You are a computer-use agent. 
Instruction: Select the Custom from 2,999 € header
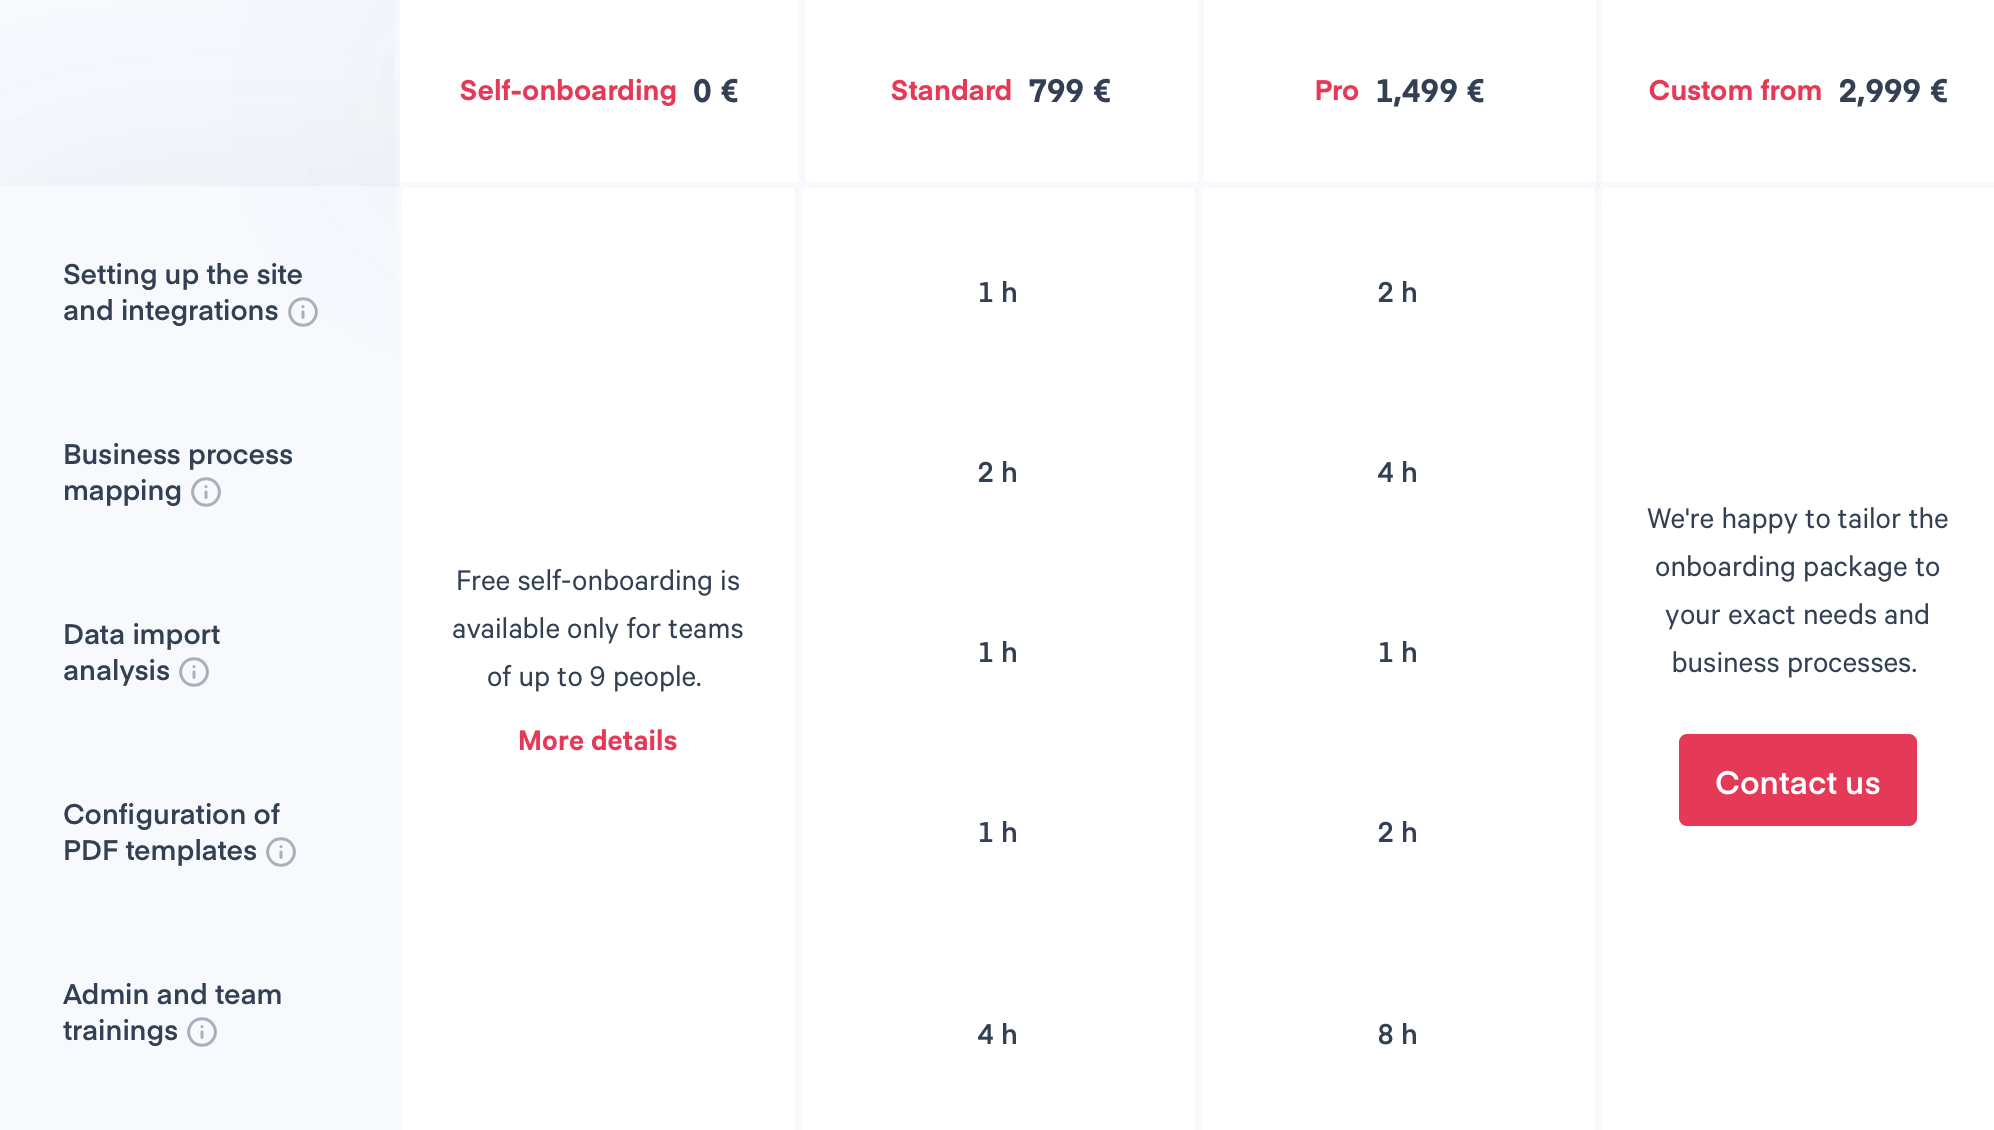[1797, 91]
